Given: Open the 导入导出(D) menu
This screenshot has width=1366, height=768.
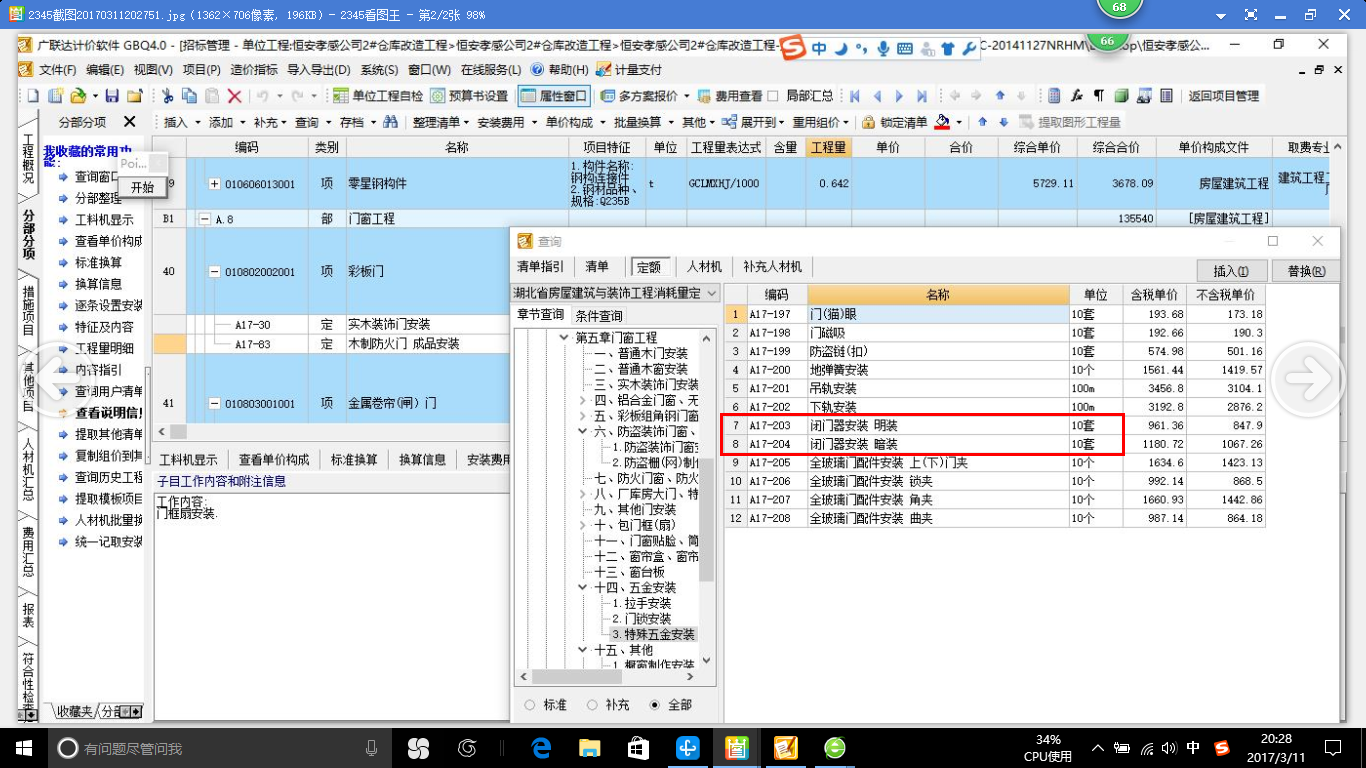Looking at the screenshot, I should [318, 69].
